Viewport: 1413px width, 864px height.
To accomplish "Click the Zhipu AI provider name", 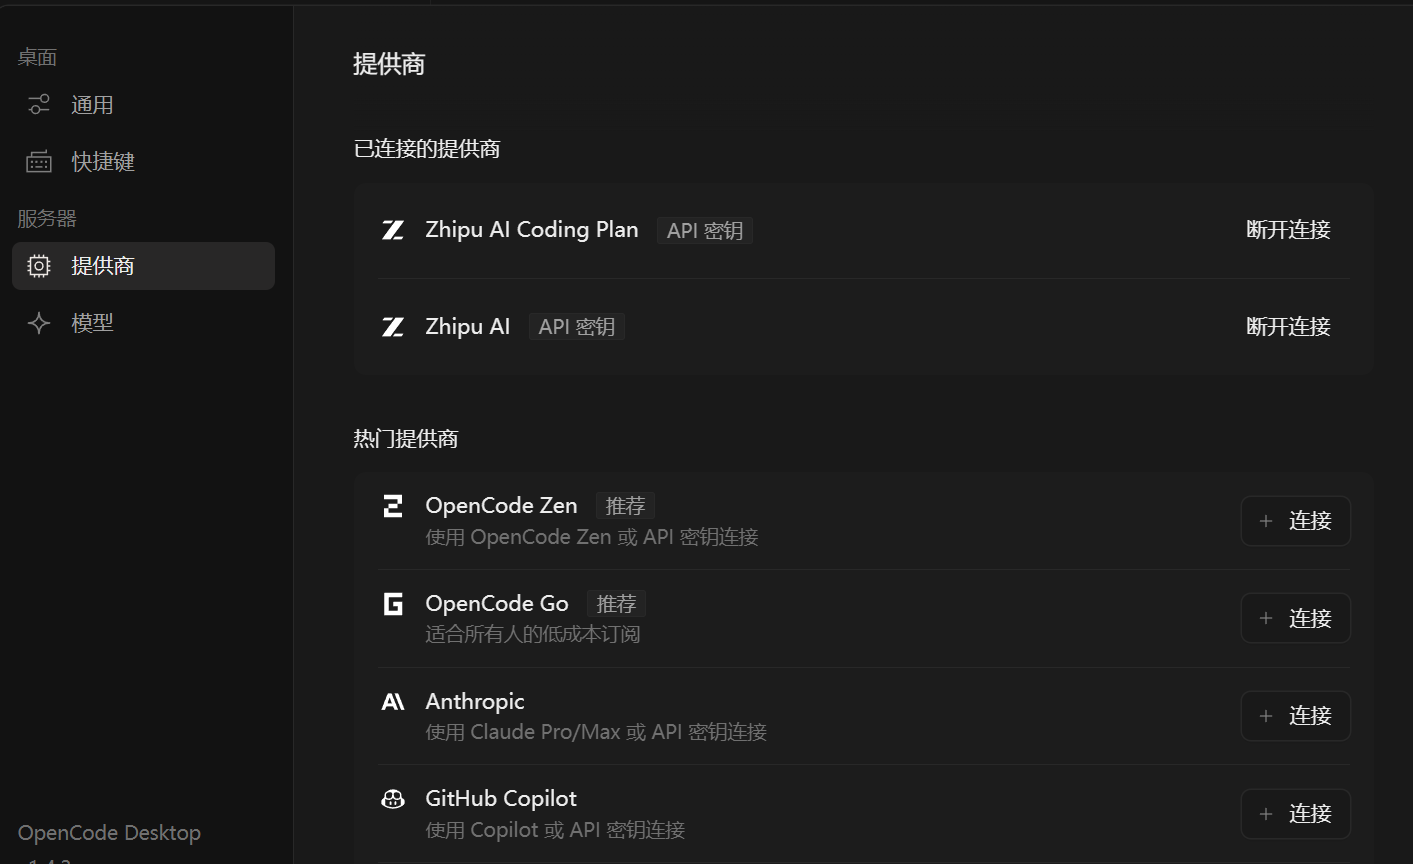I will click(x=467, y=327).
